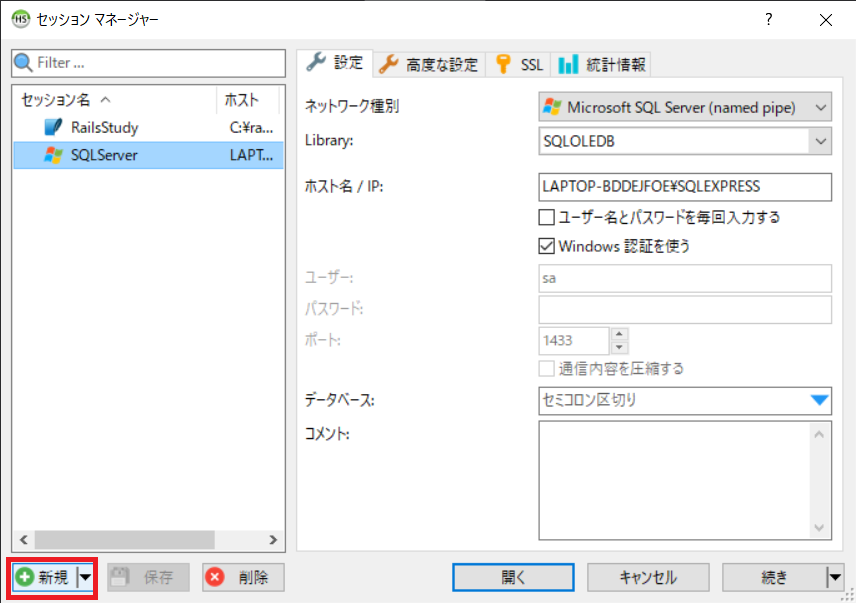Click the ホスト名 / IP input field
This screenshot has height=603, width=856.
click(685, 187)
